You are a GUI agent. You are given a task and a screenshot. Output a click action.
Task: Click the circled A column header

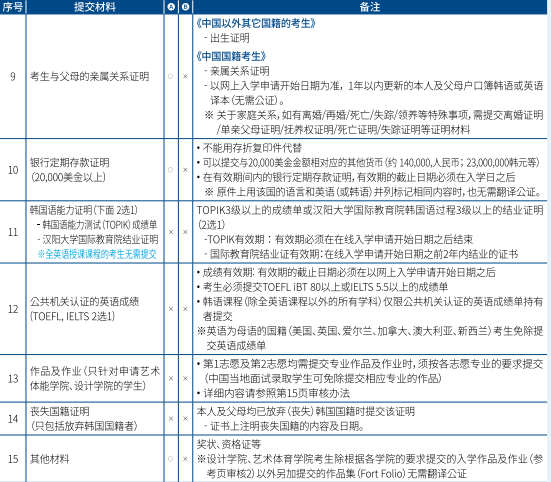171,7
